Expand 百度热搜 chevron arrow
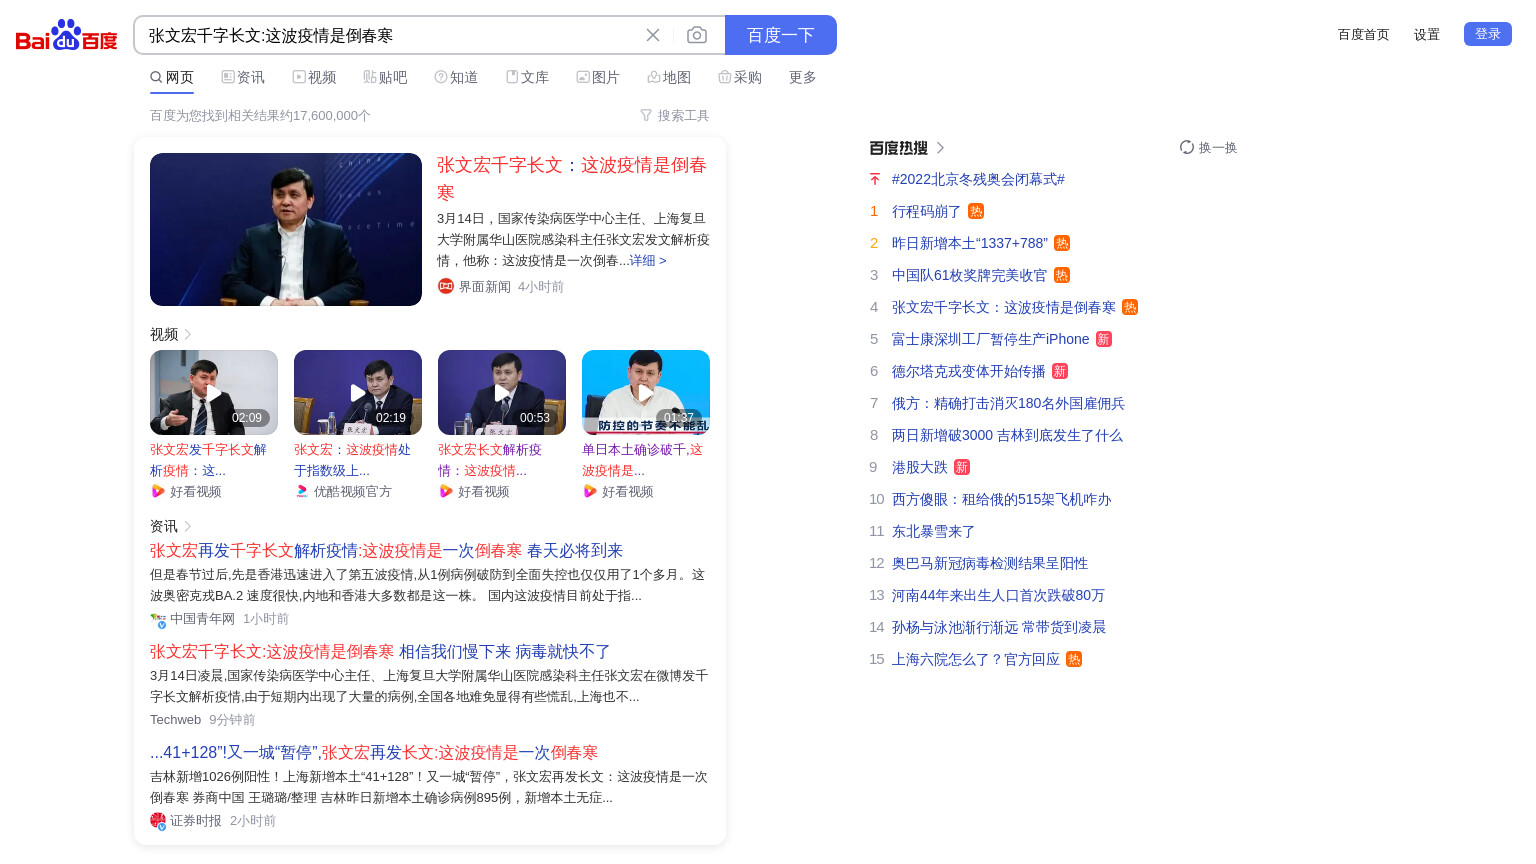The width and height of the screenshot is (1536, 864). tap(940, 148)
